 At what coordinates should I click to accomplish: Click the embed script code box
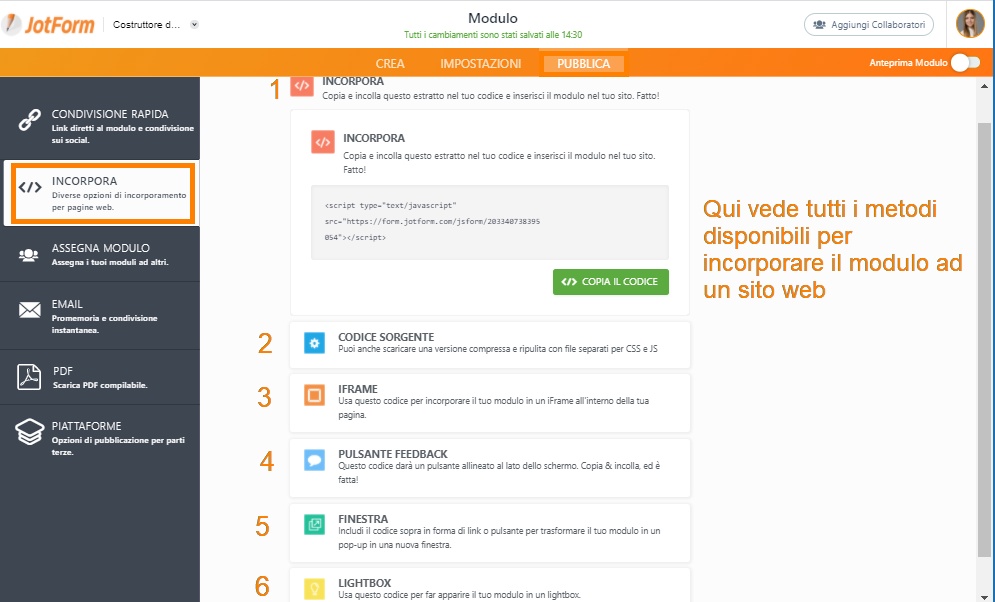point(489,222)
